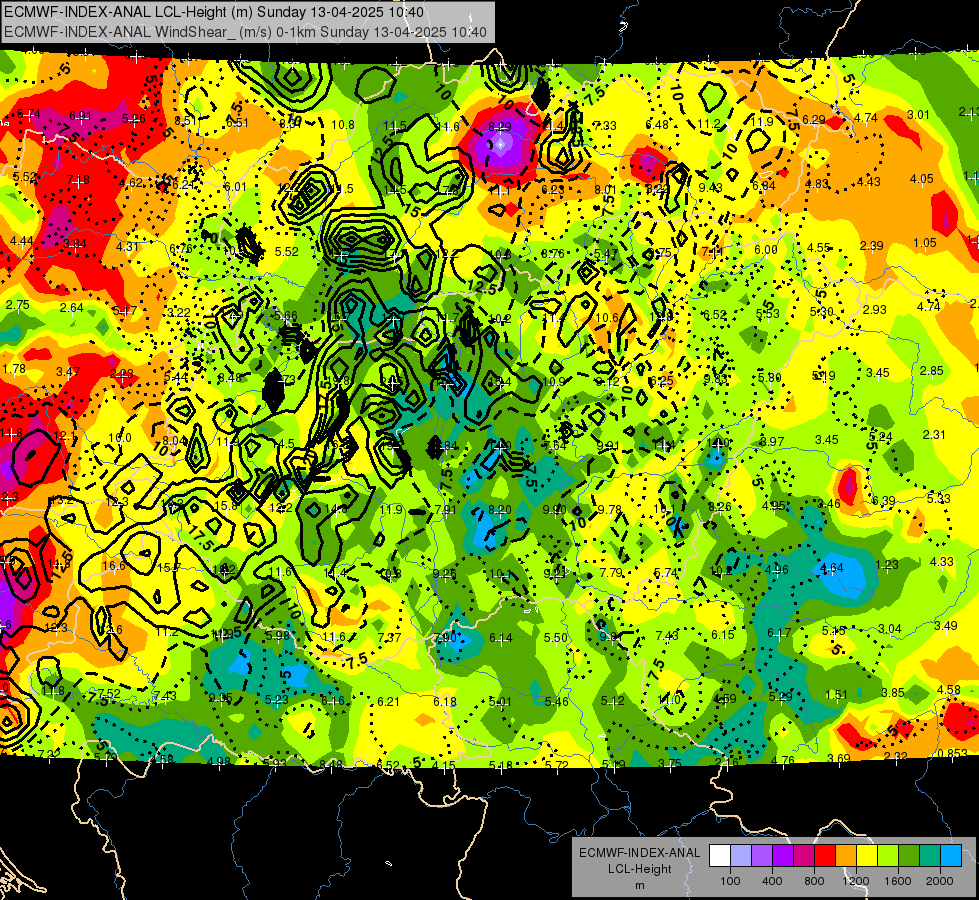Click the wind shear value 6.91

coord(81,116)
